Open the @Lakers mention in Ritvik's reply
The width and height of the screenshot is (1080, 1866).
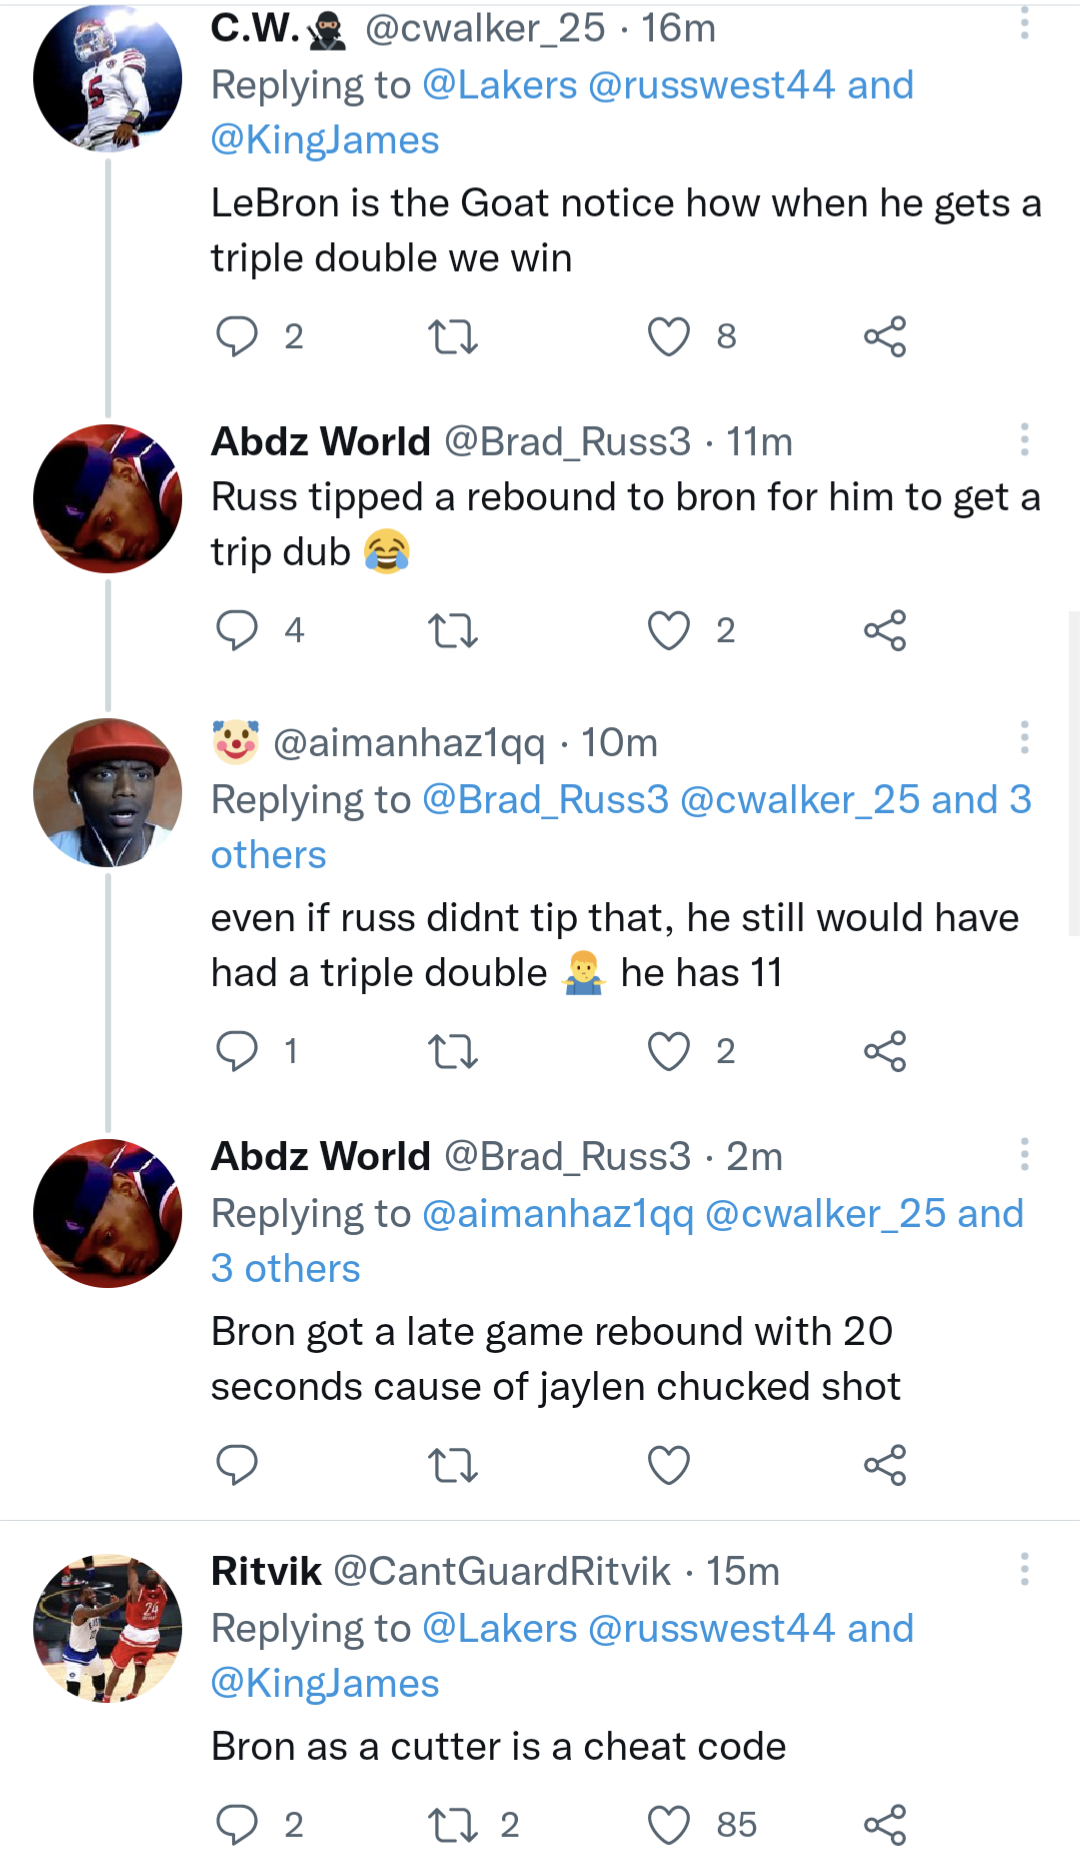coord(499,1628)
